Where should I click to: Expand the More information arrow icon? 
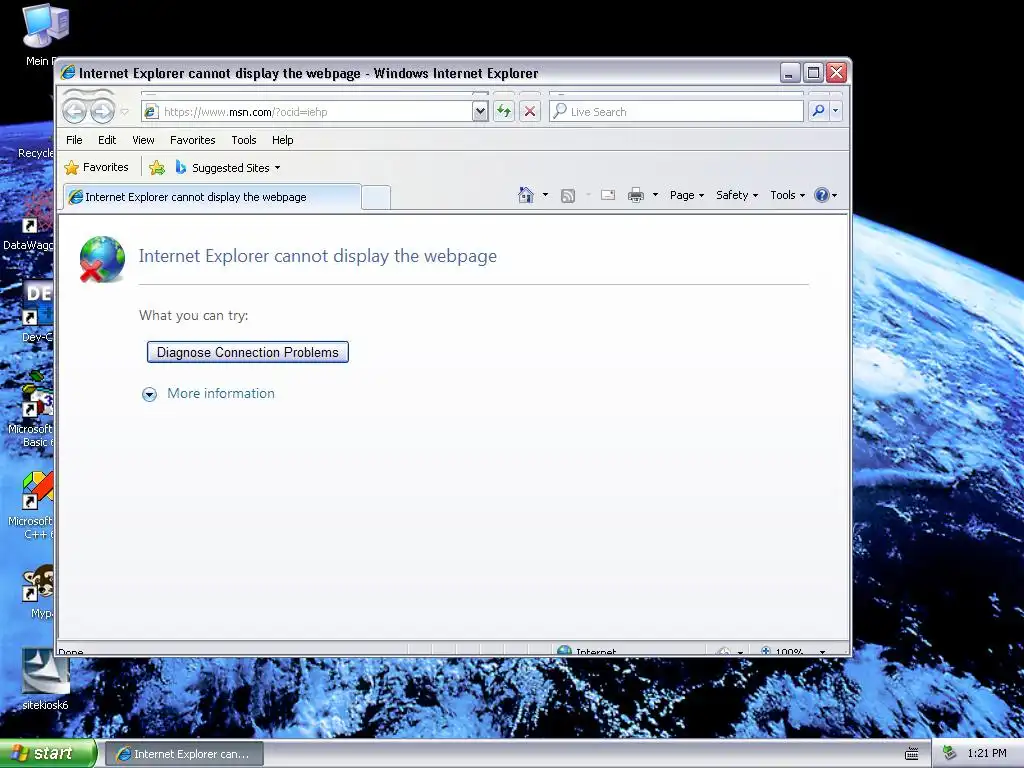(x=150, y=394)
